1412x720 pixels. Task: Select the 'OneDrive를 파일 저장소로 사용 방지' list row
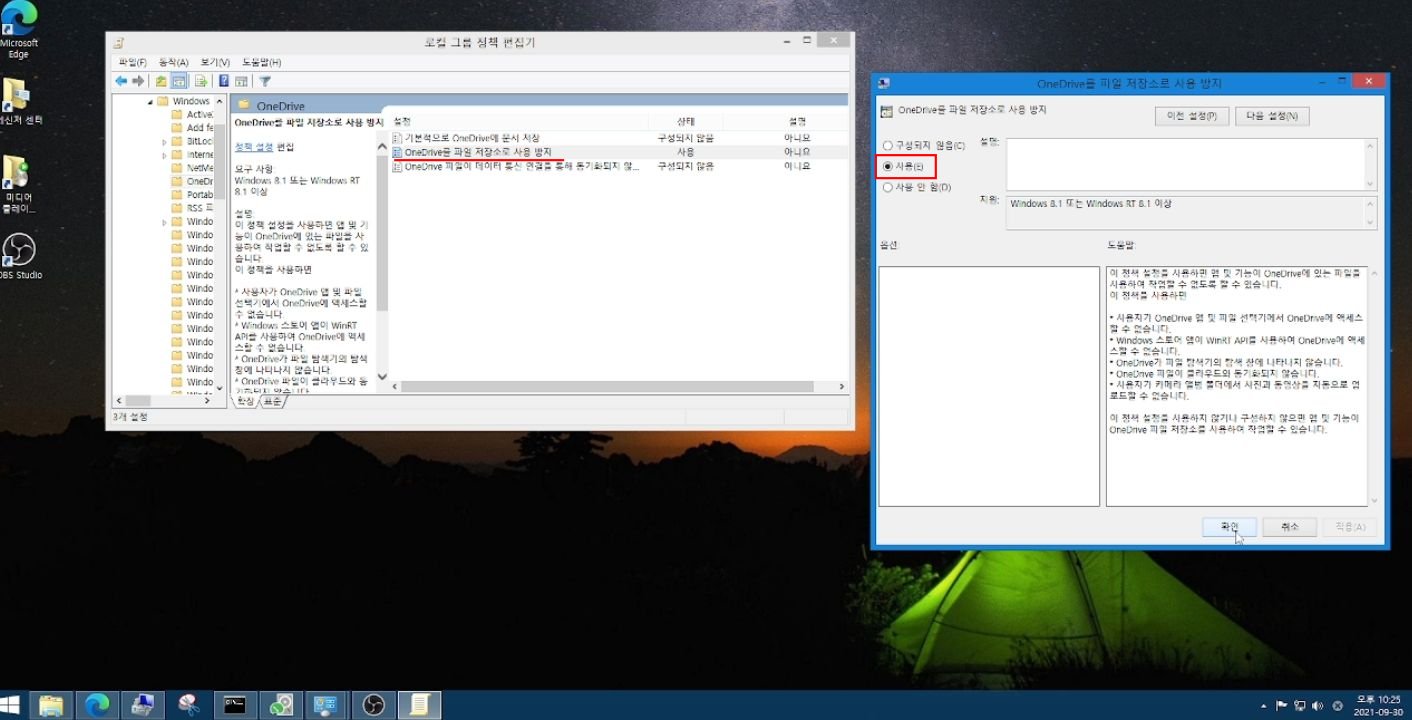pyautogui.click(x=618, y=152)
